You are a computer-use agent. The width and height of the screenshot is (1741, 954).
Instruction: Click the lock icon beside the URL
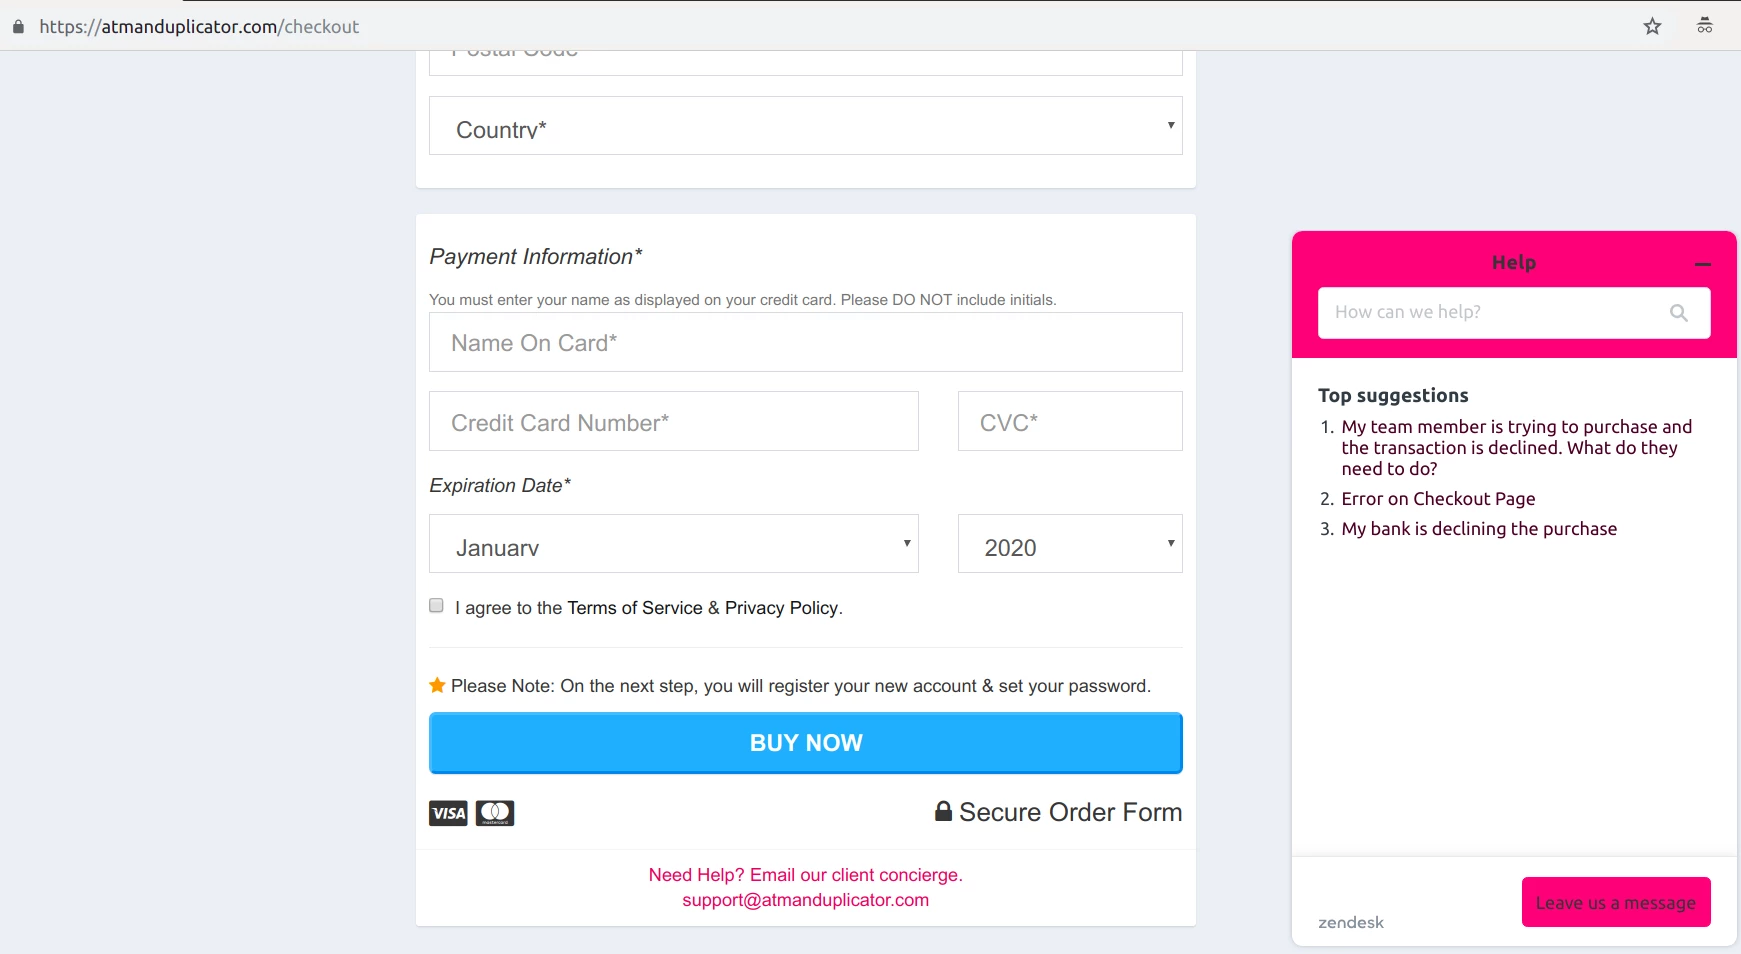tap(18, 27)
